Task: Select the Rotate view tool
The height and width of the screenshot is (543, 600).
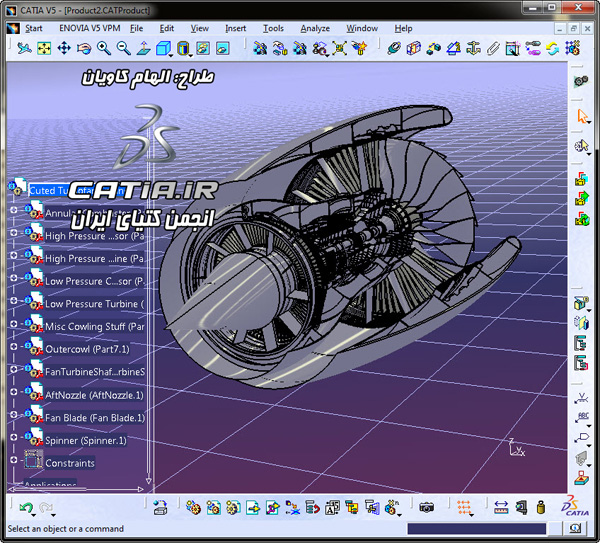Action: [x=84, y=49]
